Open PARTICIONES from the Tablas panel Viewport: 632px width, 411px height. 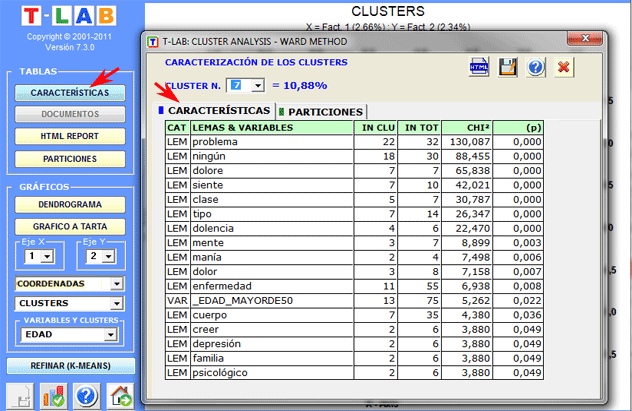click(70, 159)
